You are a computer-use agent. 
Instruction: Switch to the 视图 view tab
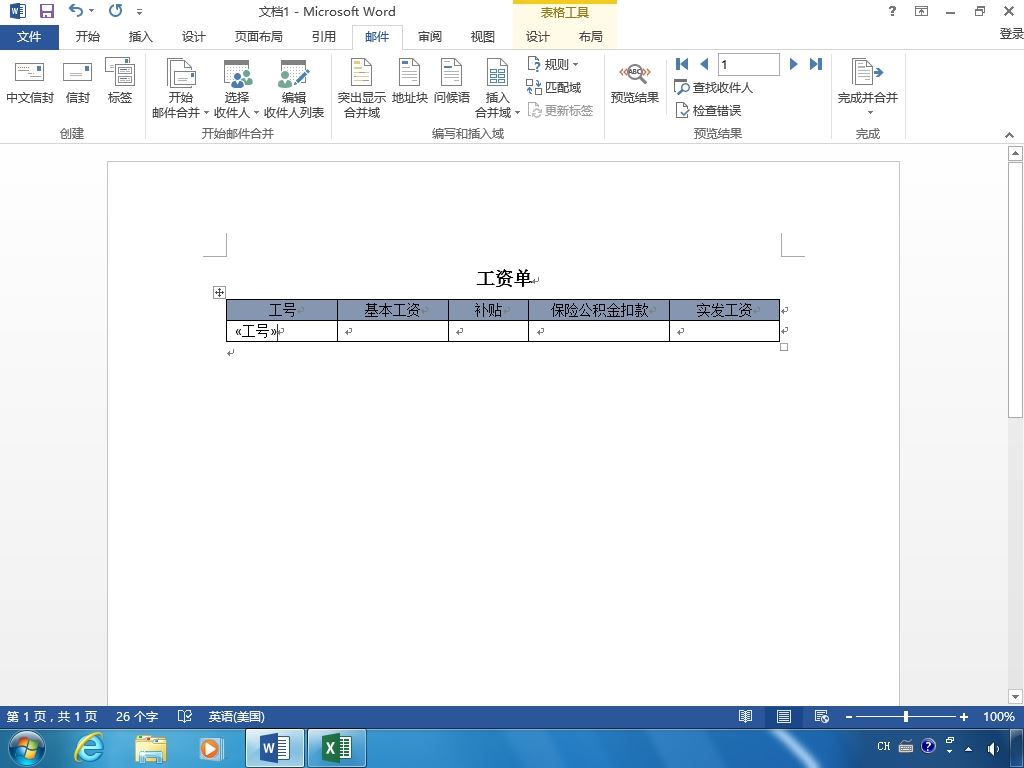[x=483, y=37]
